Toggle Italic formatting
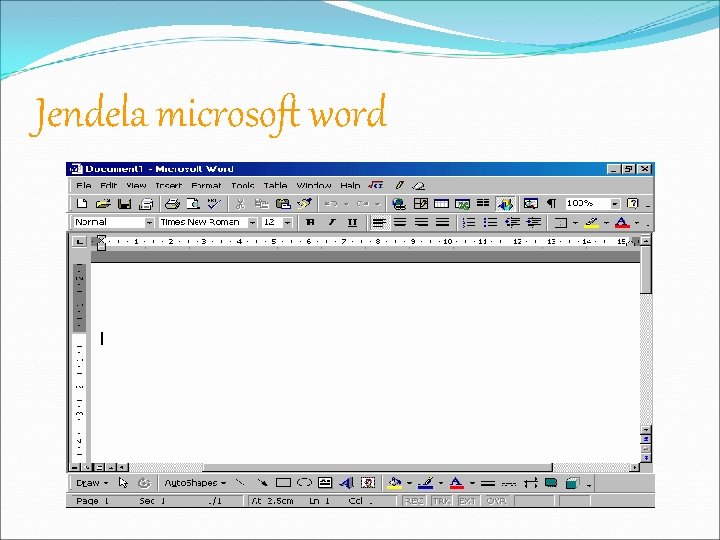The width and height of the screenshot is (720, 540). point(331,223)
